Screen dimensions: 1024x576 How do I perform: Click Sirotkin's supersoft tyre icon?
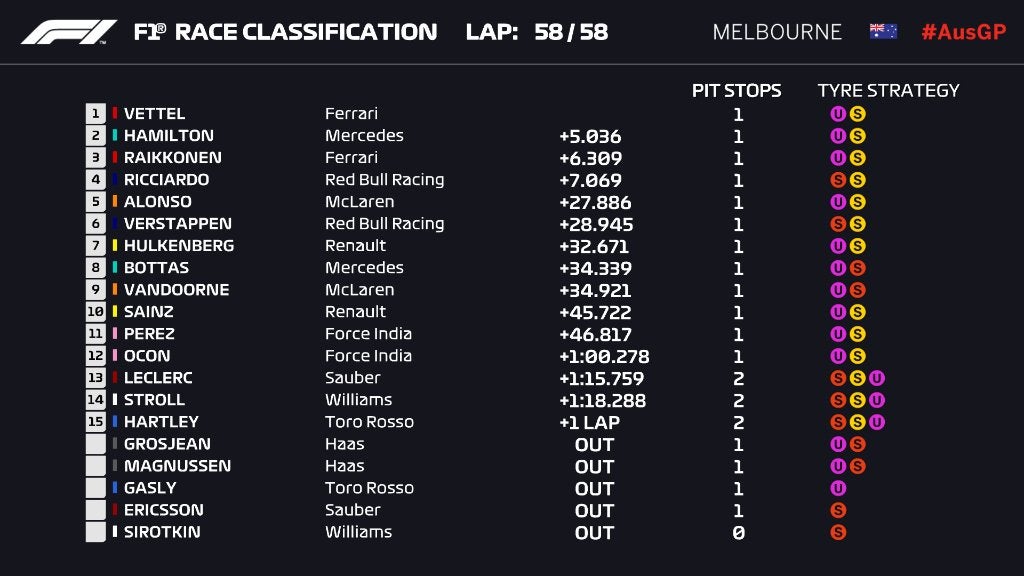838,532
